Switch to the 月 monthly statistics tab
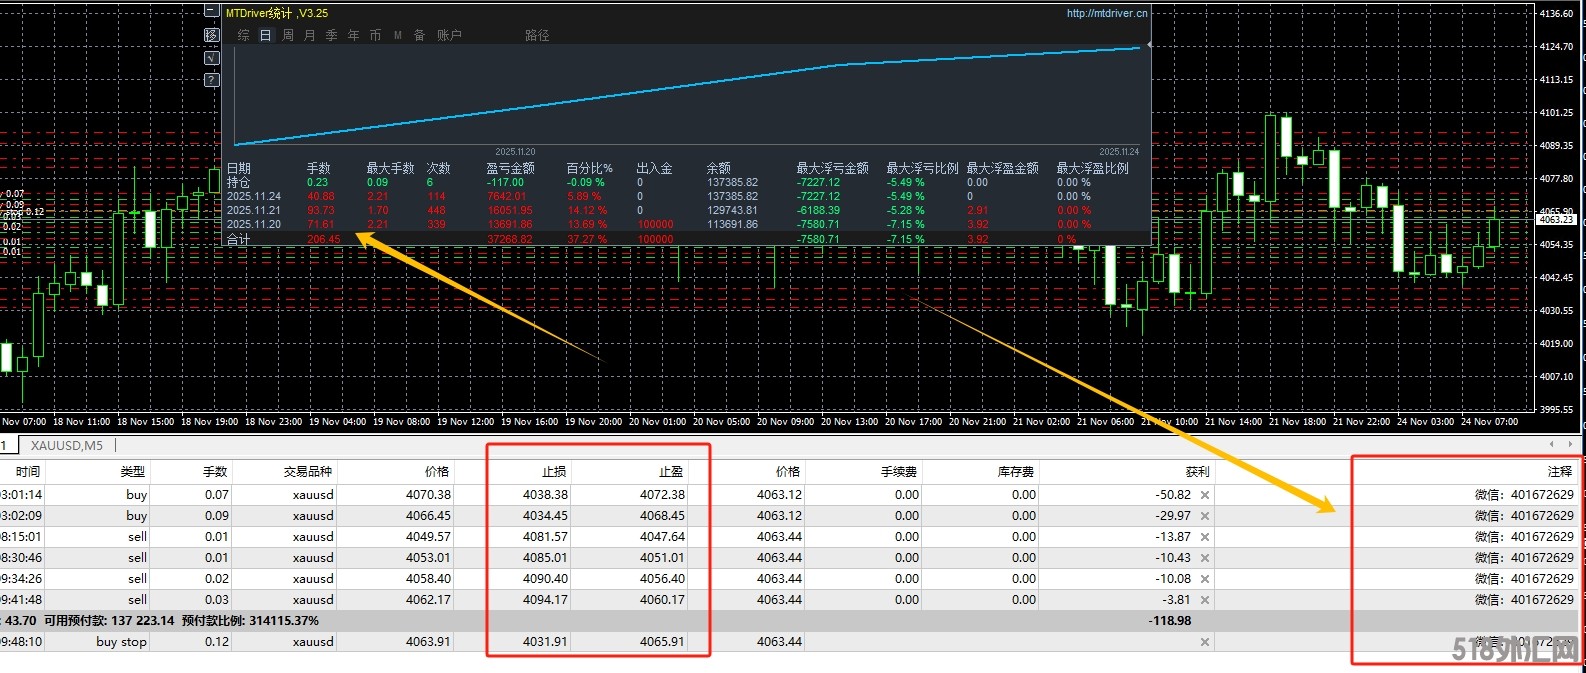The height and width of the screenshot is (673, 1586). (x=310, y=35)
